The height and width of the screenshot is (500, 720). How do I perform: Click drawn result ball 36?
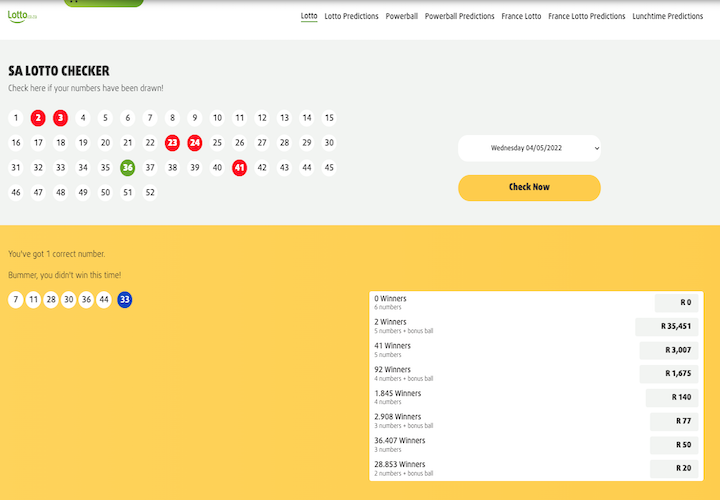[x=86, y=300]
